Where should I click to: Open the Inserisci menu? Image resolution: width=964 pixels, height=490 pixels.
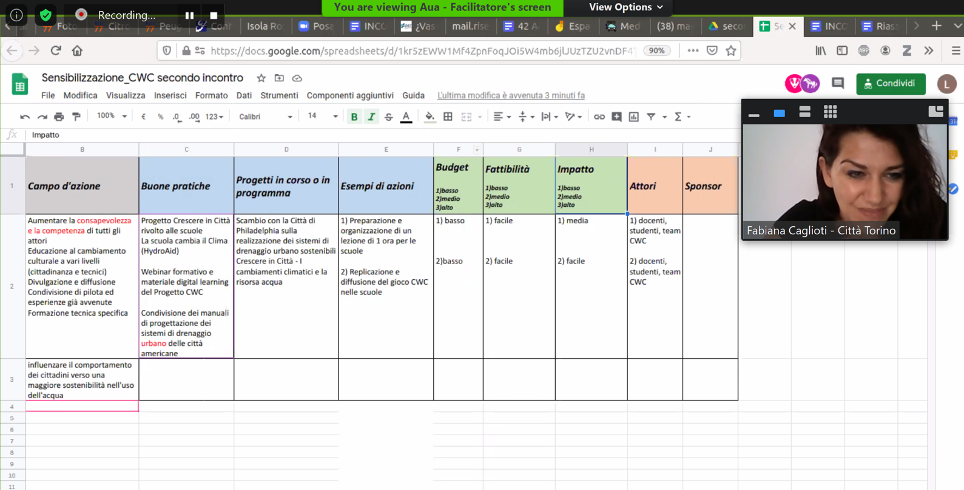(x=170, y=95)
